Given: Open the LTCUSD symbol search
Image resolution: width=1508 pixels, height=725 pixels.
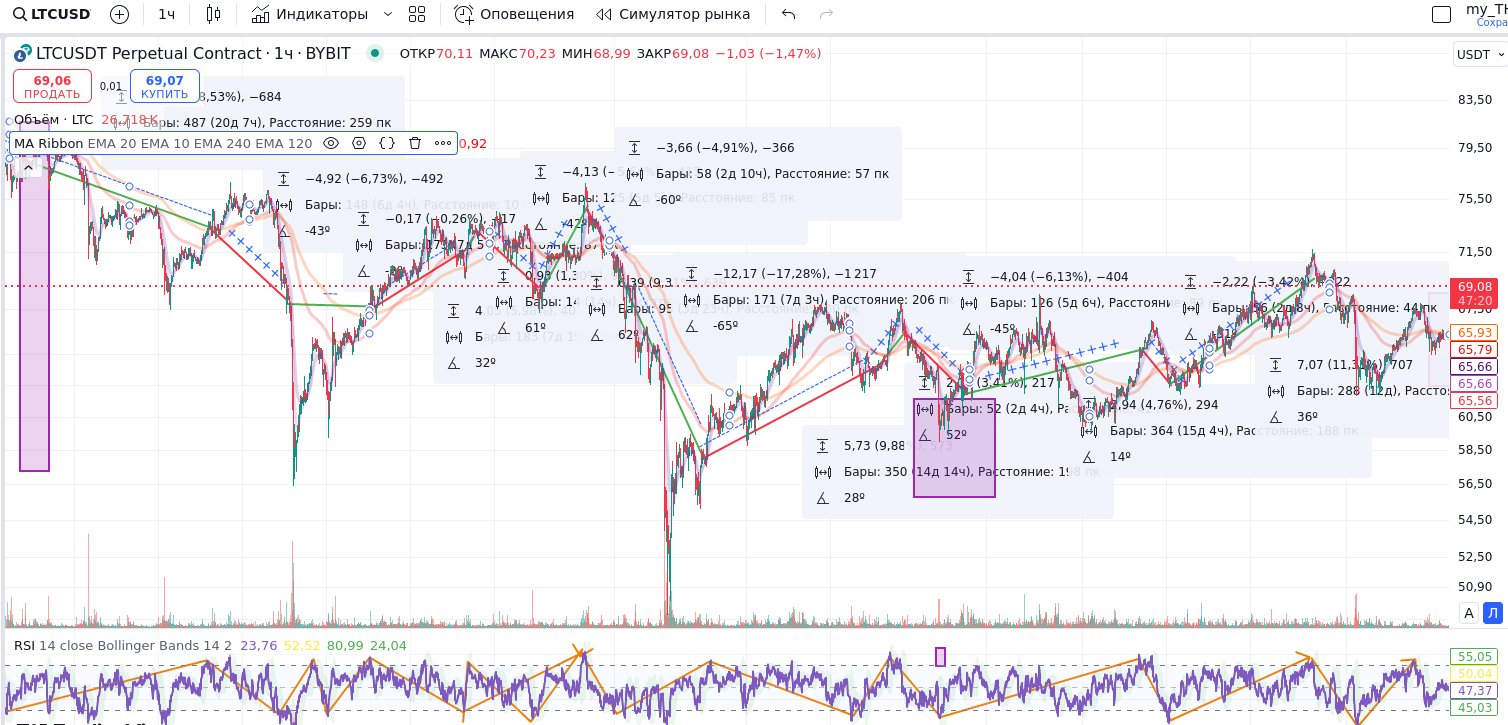Looking at the screenshot, I should pyautogui.click(x=53, y=14).
